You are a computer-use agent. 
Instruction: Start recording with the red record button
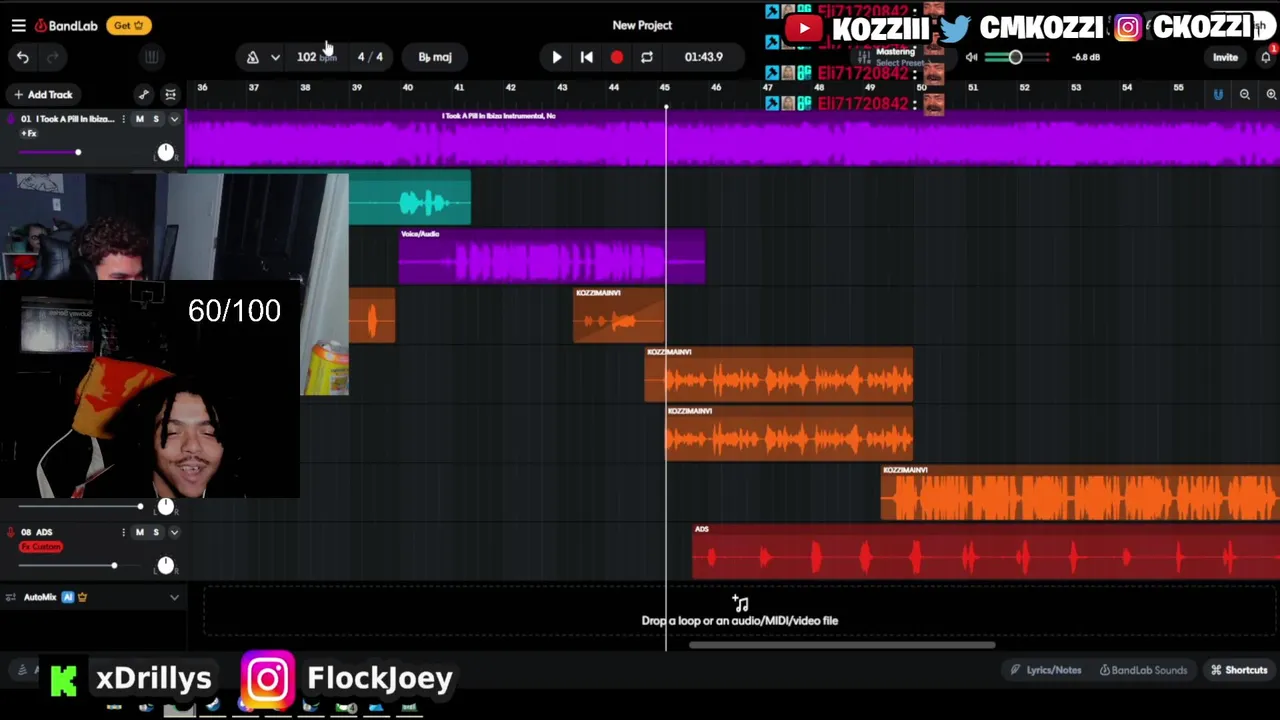617,57
